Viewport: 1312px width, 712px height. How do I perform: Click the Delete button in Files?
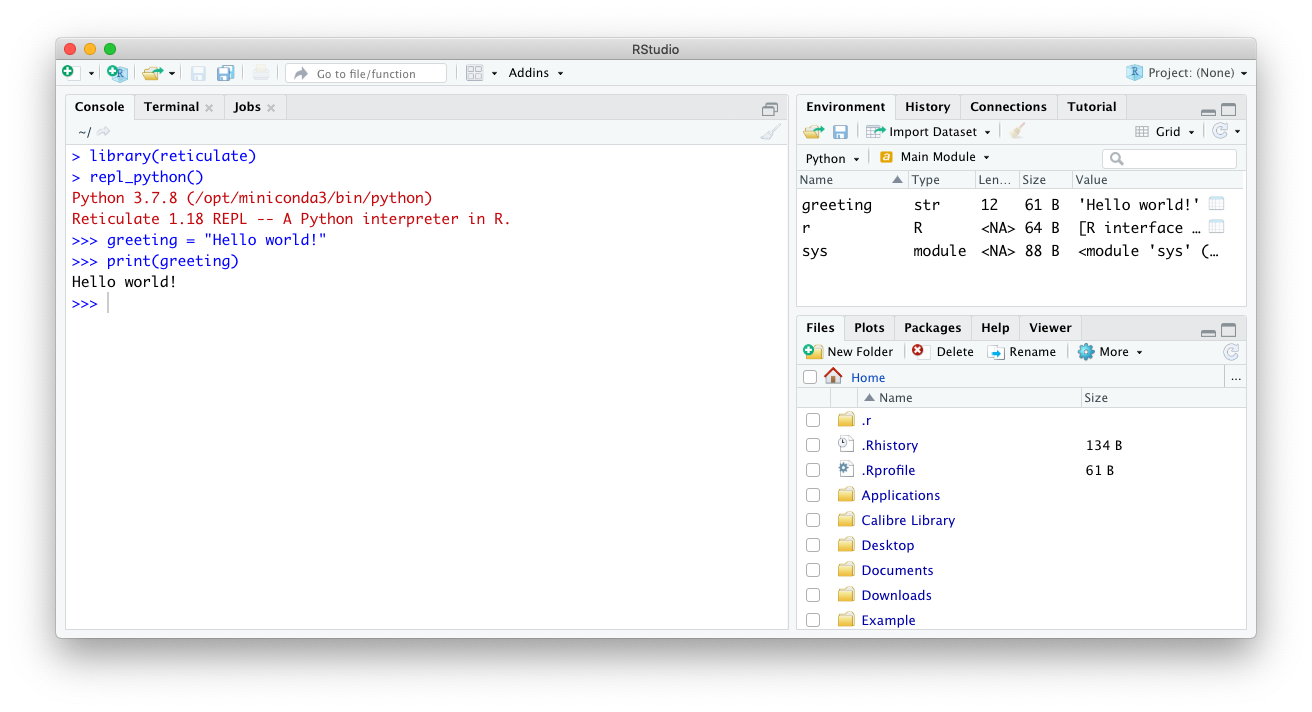[x=943, y=352]
